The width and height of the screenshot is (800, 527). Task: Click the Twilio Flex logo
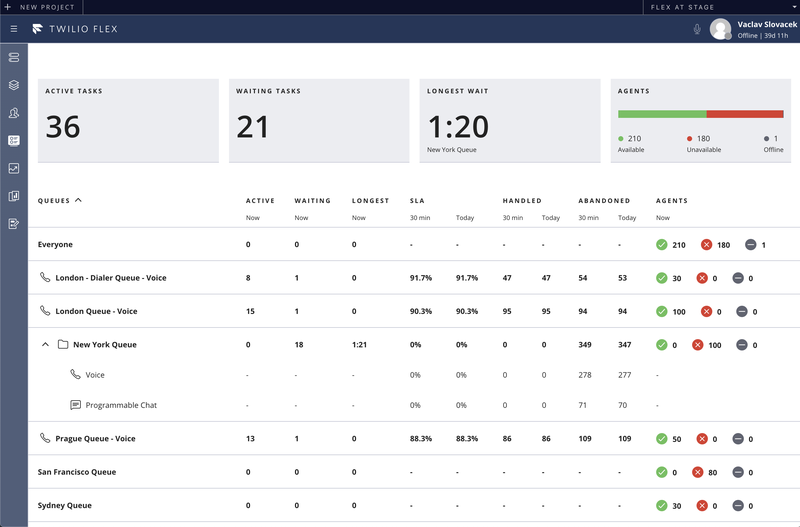76,29
